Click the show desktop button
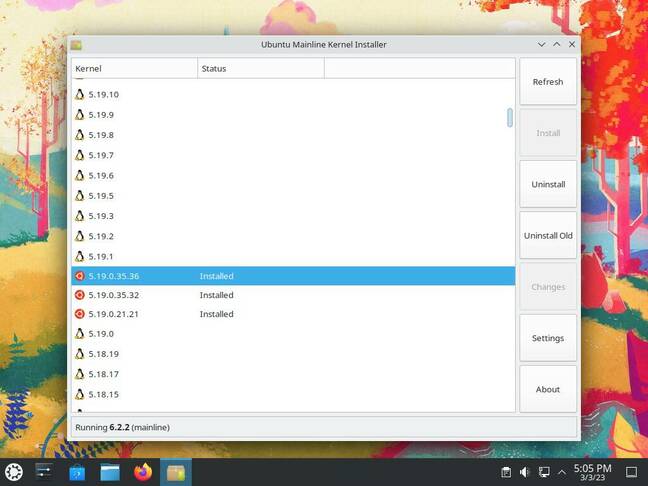This screenshot has width=648, height=486. 631,472
